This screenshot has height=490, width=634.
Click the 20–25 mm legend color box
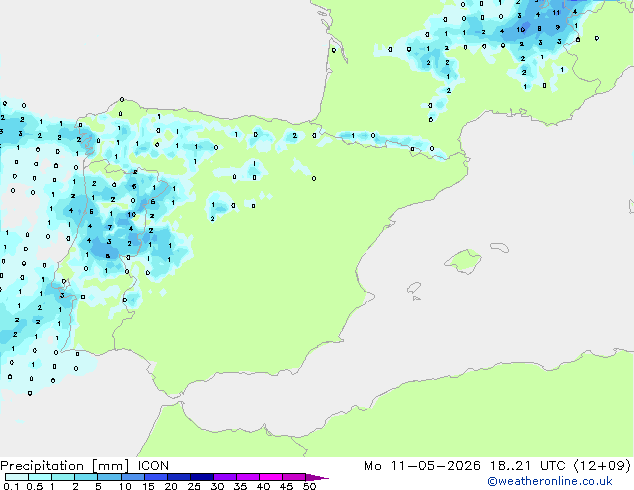[178, 477]
